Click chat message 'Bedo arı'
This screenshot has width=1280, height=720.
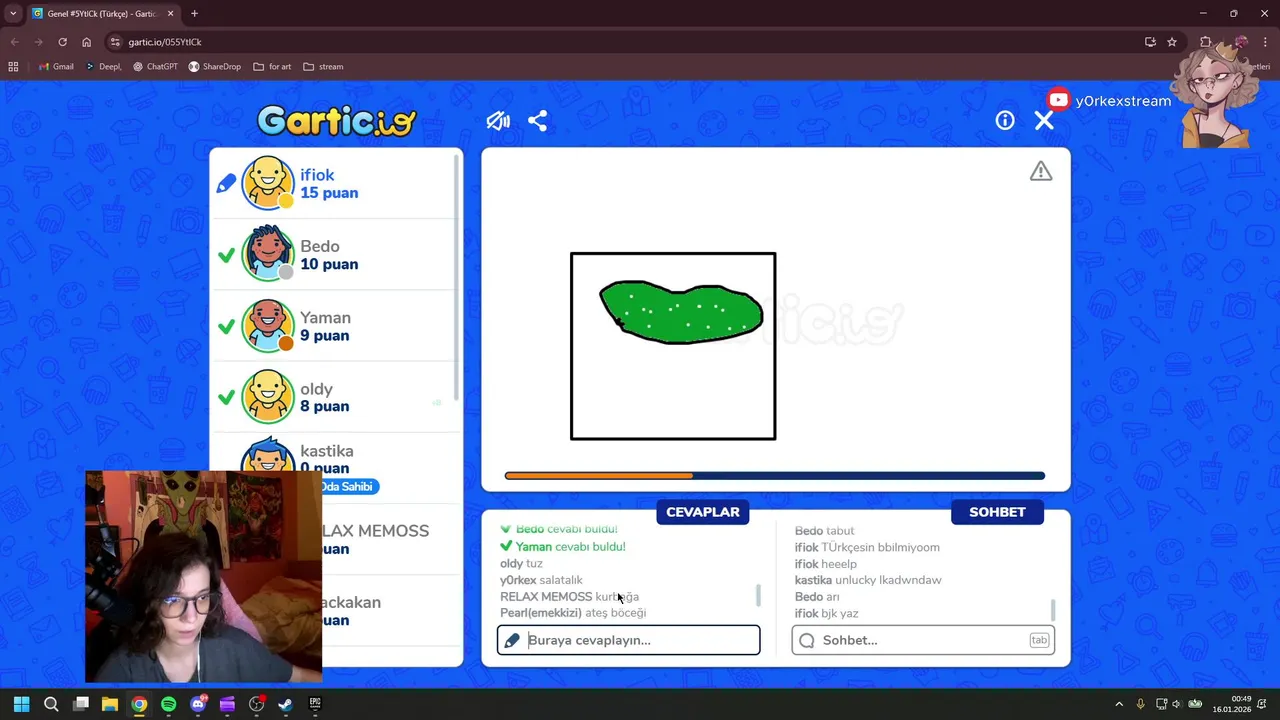[x=817, y=597]
